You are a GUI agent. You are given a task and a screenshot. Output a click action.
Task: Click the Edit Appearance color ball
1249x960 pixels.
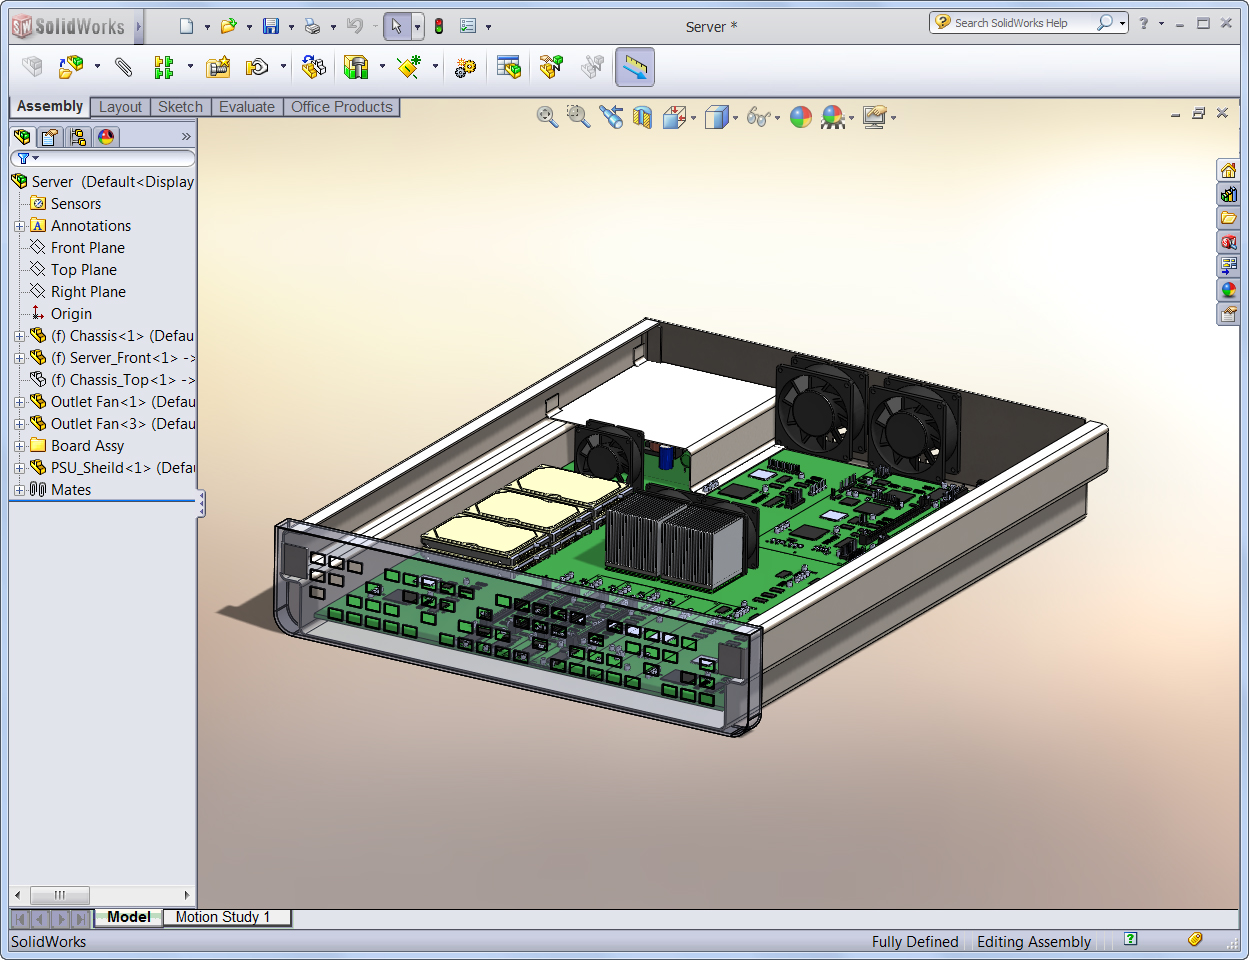pyautogui.click(x=801, y=117)
